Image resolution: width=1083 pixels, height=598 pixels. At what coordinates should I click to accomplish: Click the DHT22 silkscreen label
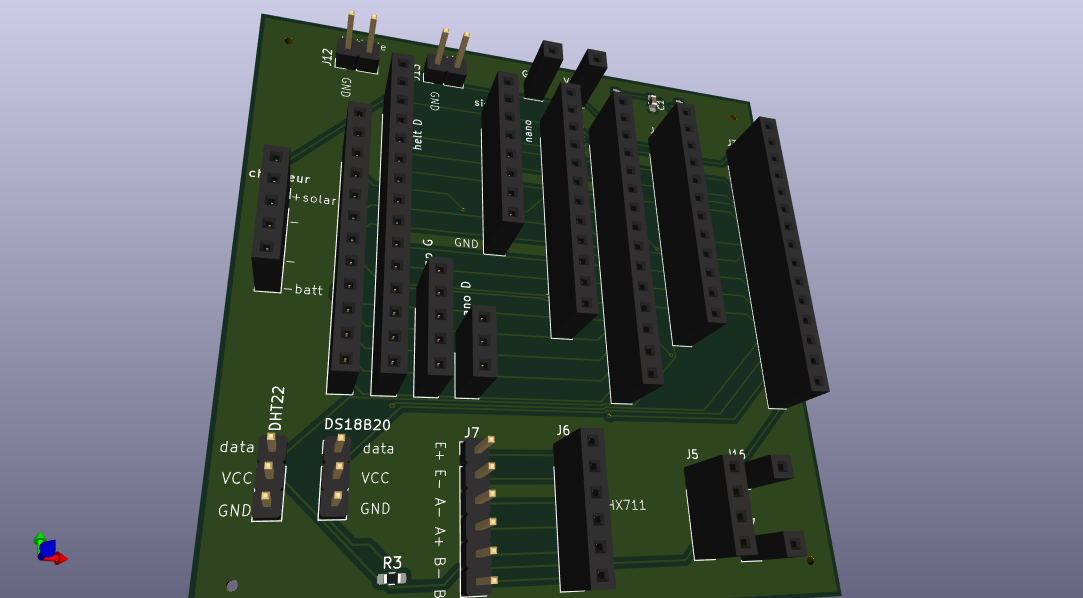click(277, 408)
